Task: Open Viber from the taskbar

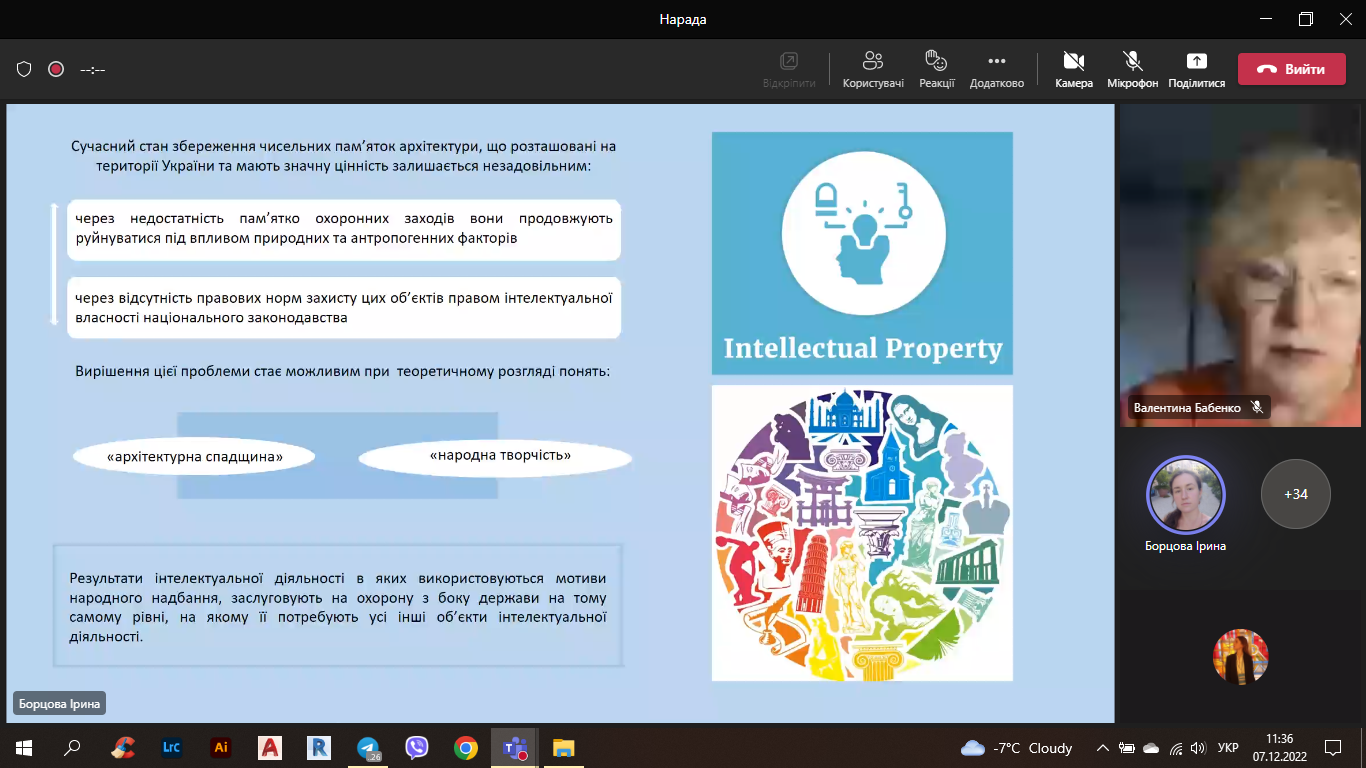Action: pos(417,747)
